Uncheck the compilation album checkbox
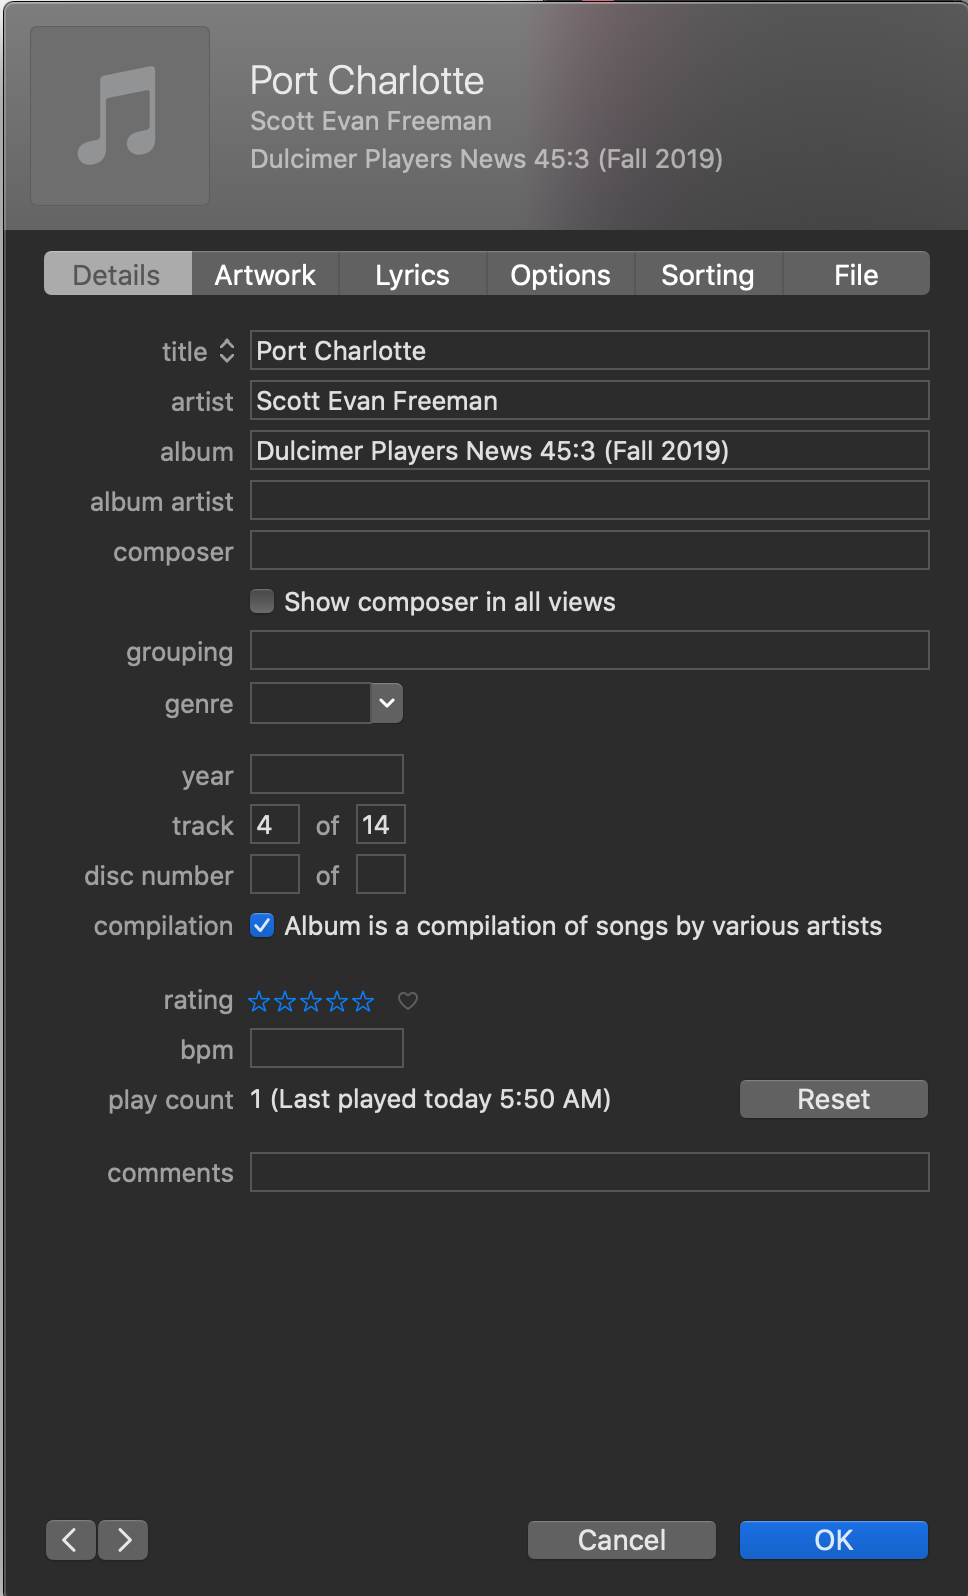Viewport: 968px width, 1596px height. click(261, 925)
